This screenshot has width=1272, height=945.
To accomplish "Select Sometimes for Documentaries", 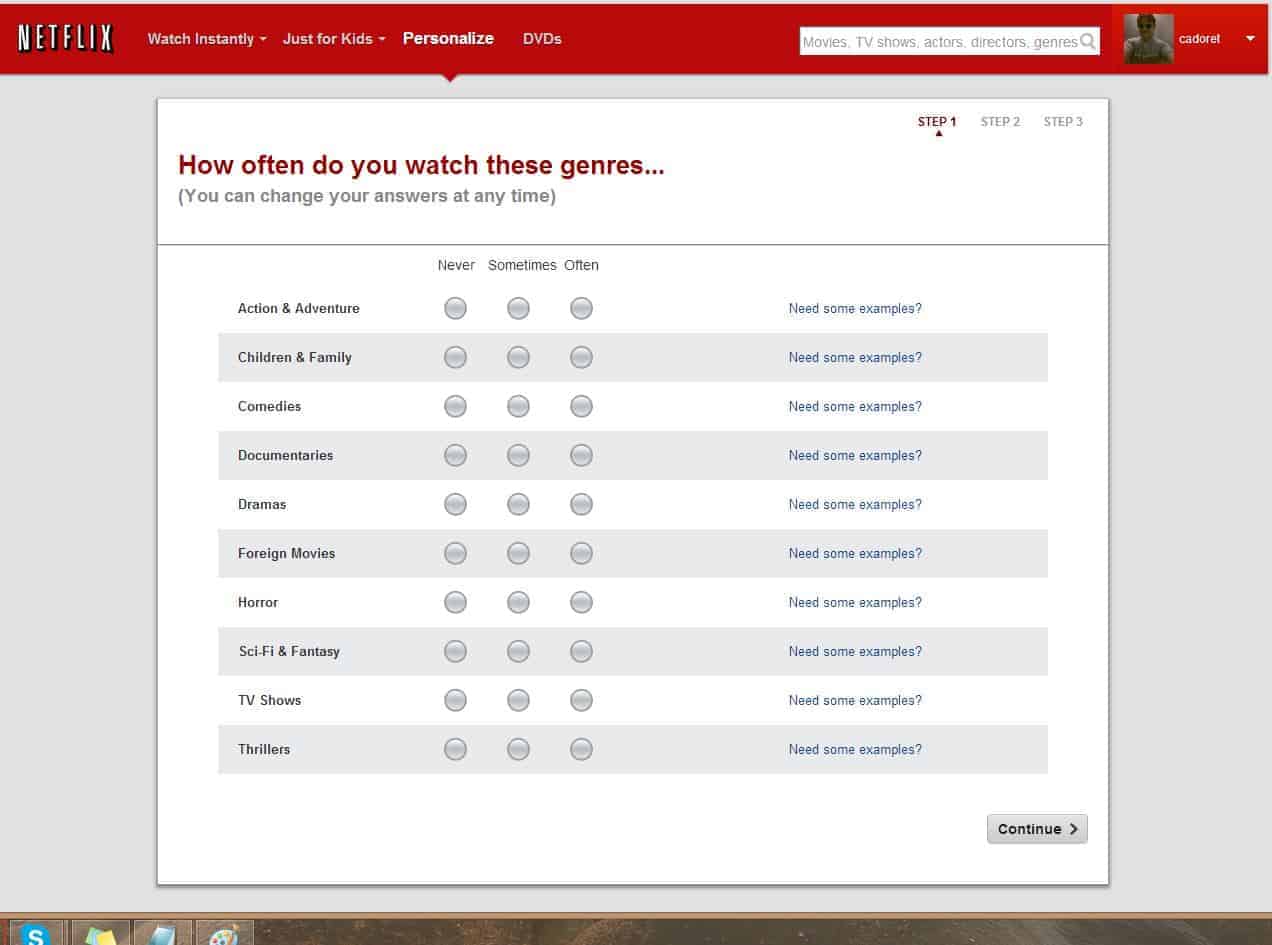I will (x=518, y=455).
